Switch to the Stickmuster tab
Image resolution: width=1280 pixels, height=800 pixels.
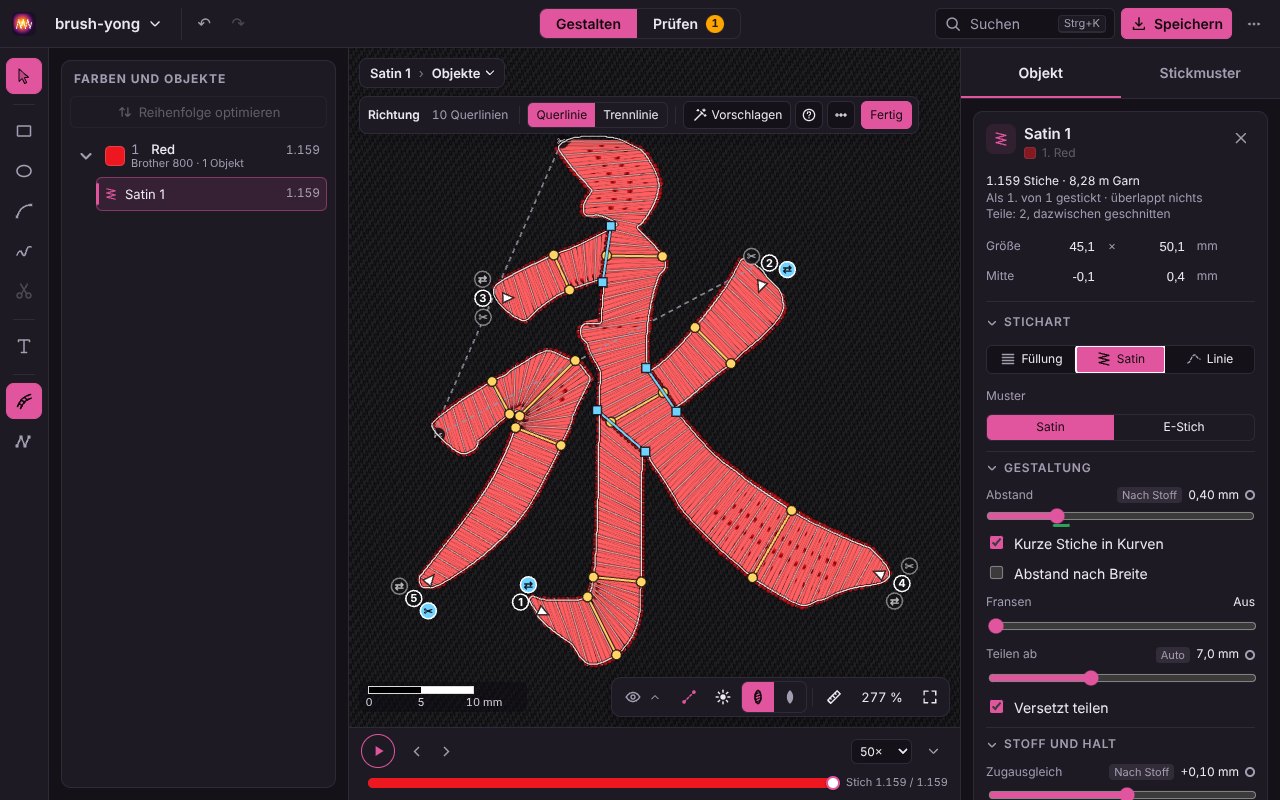click(1200, 73)
